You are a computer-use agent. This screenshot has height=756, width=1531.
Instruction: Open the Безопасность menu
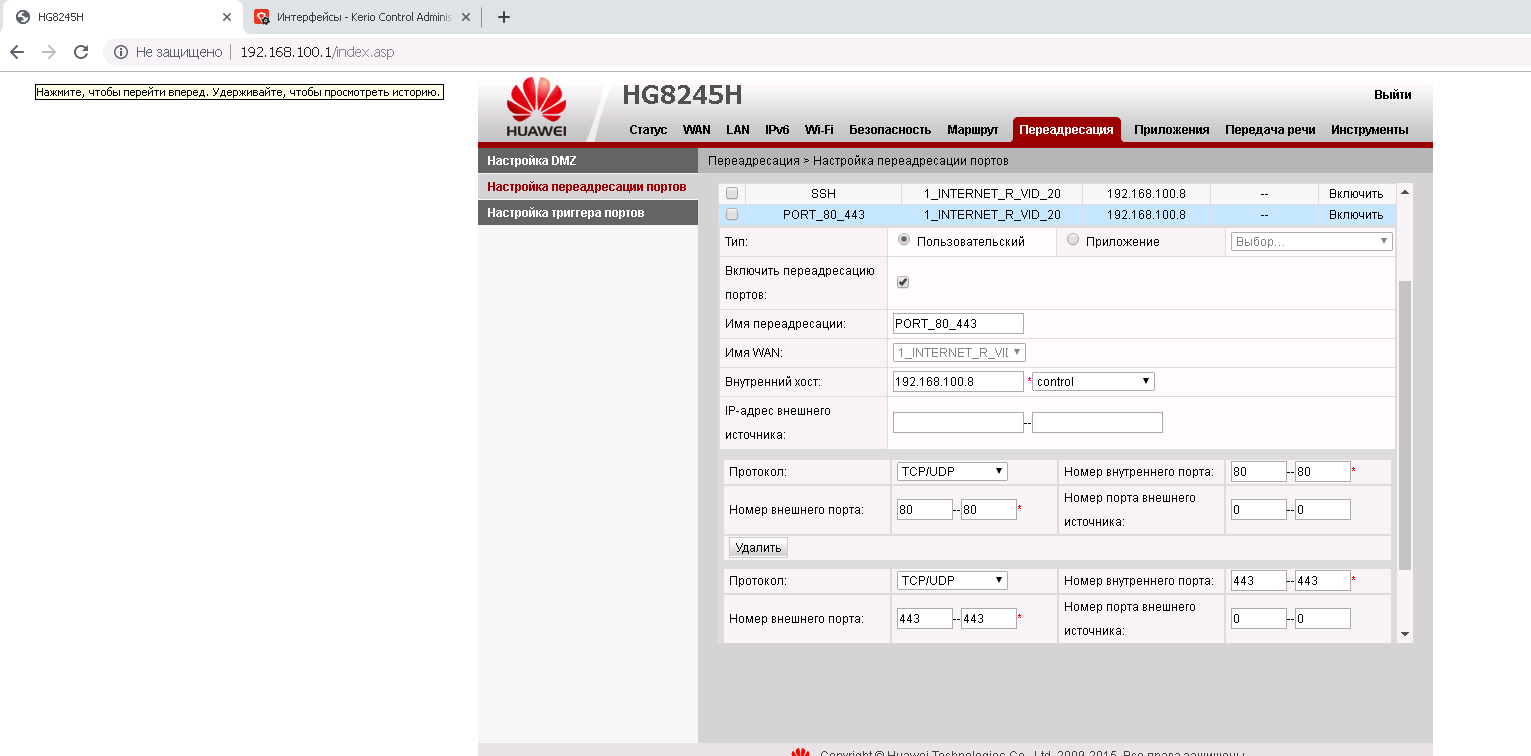(x=890, y=130)
